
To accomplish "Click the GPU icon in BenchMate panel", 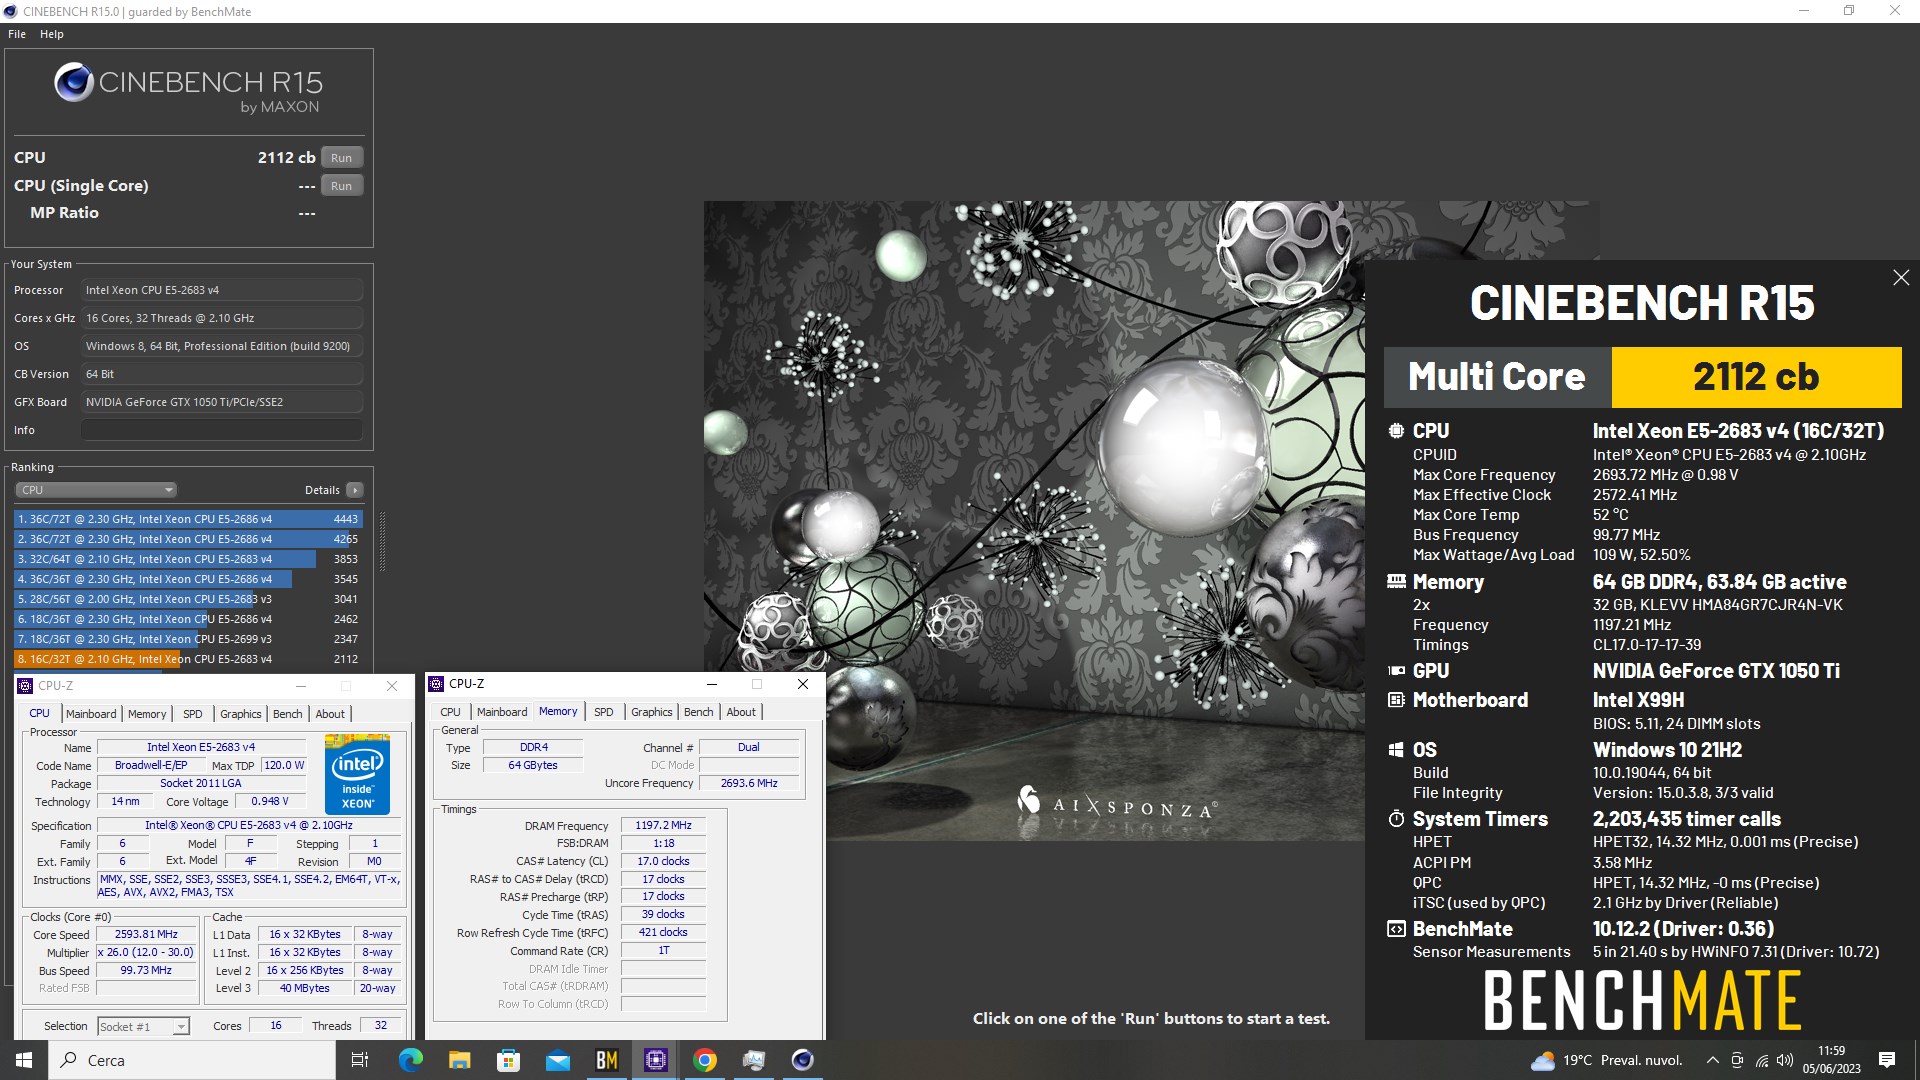I will [x=1396, y=671].
